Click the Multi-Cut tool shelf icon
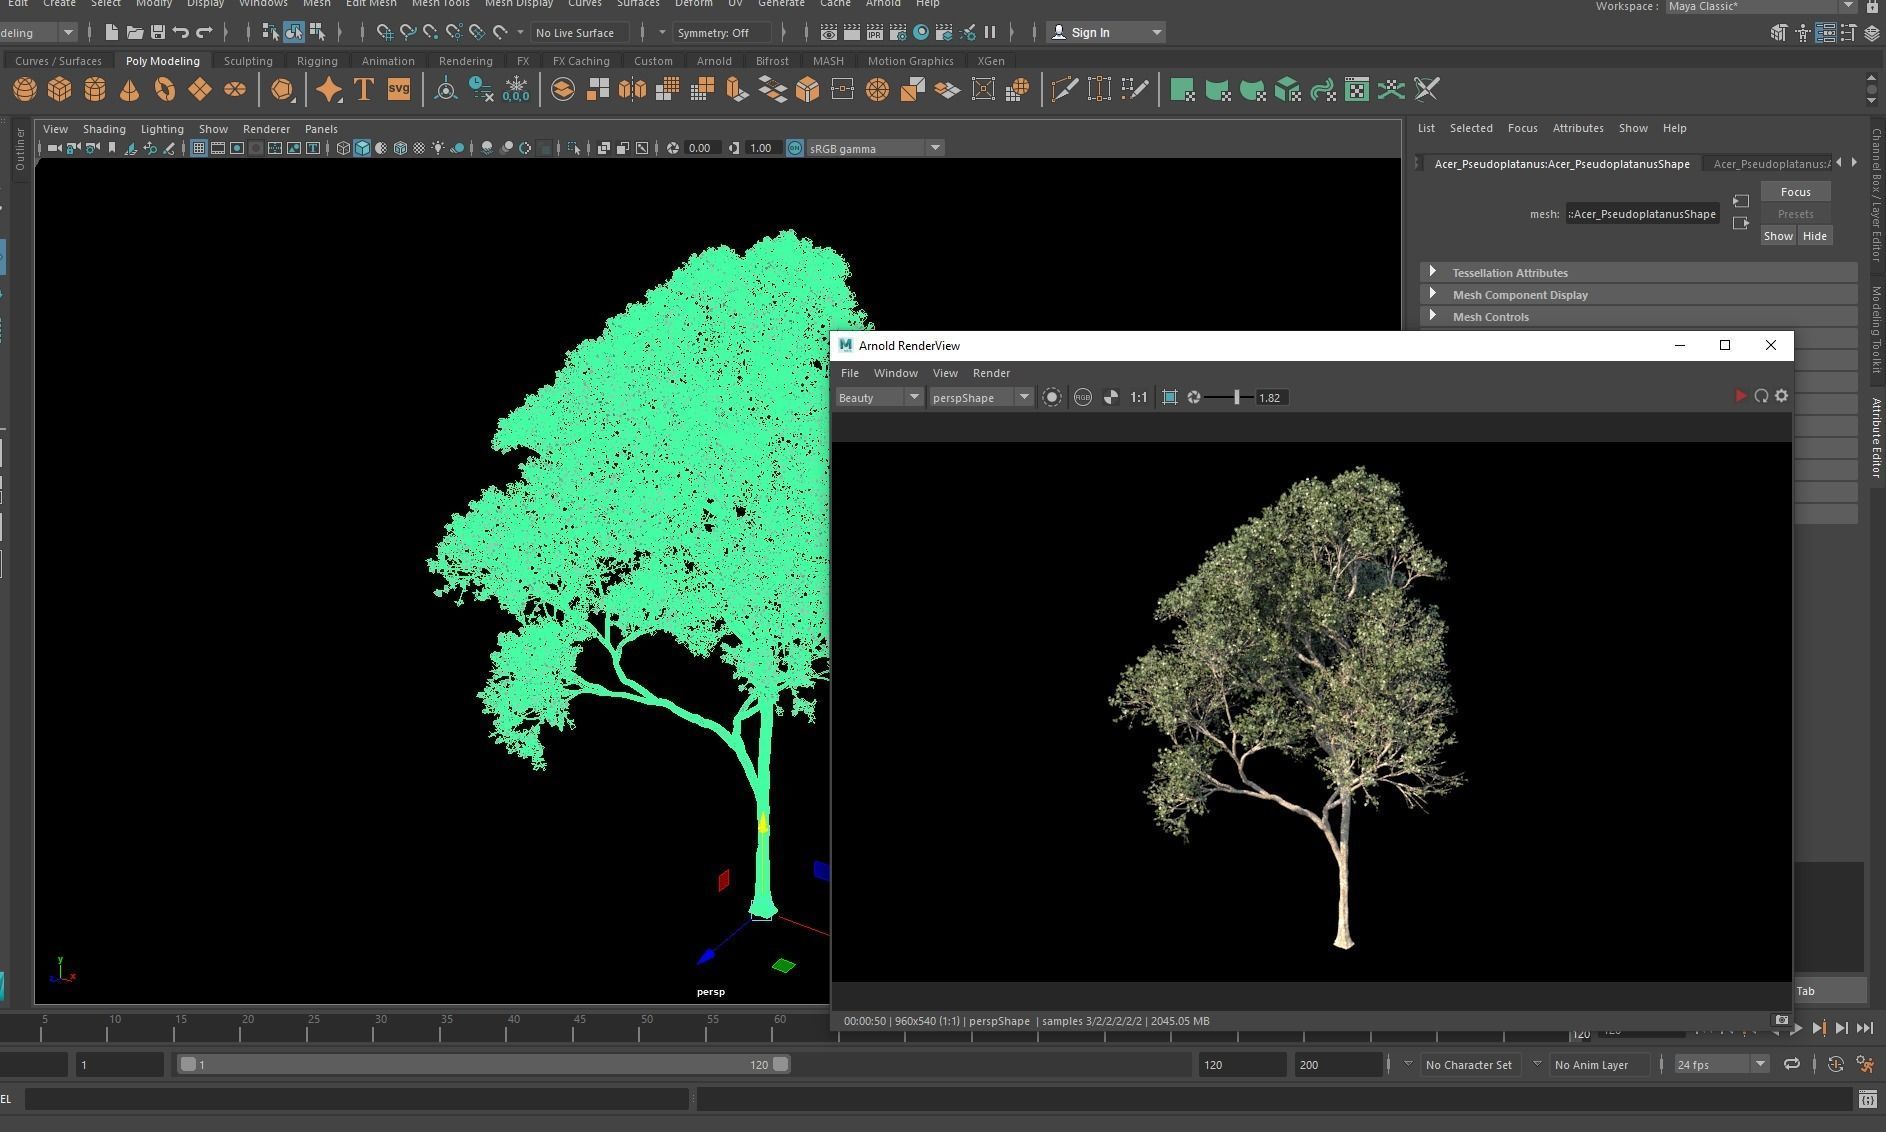The height and width of the screenshot is (1132, 1886). point(1065,90)
